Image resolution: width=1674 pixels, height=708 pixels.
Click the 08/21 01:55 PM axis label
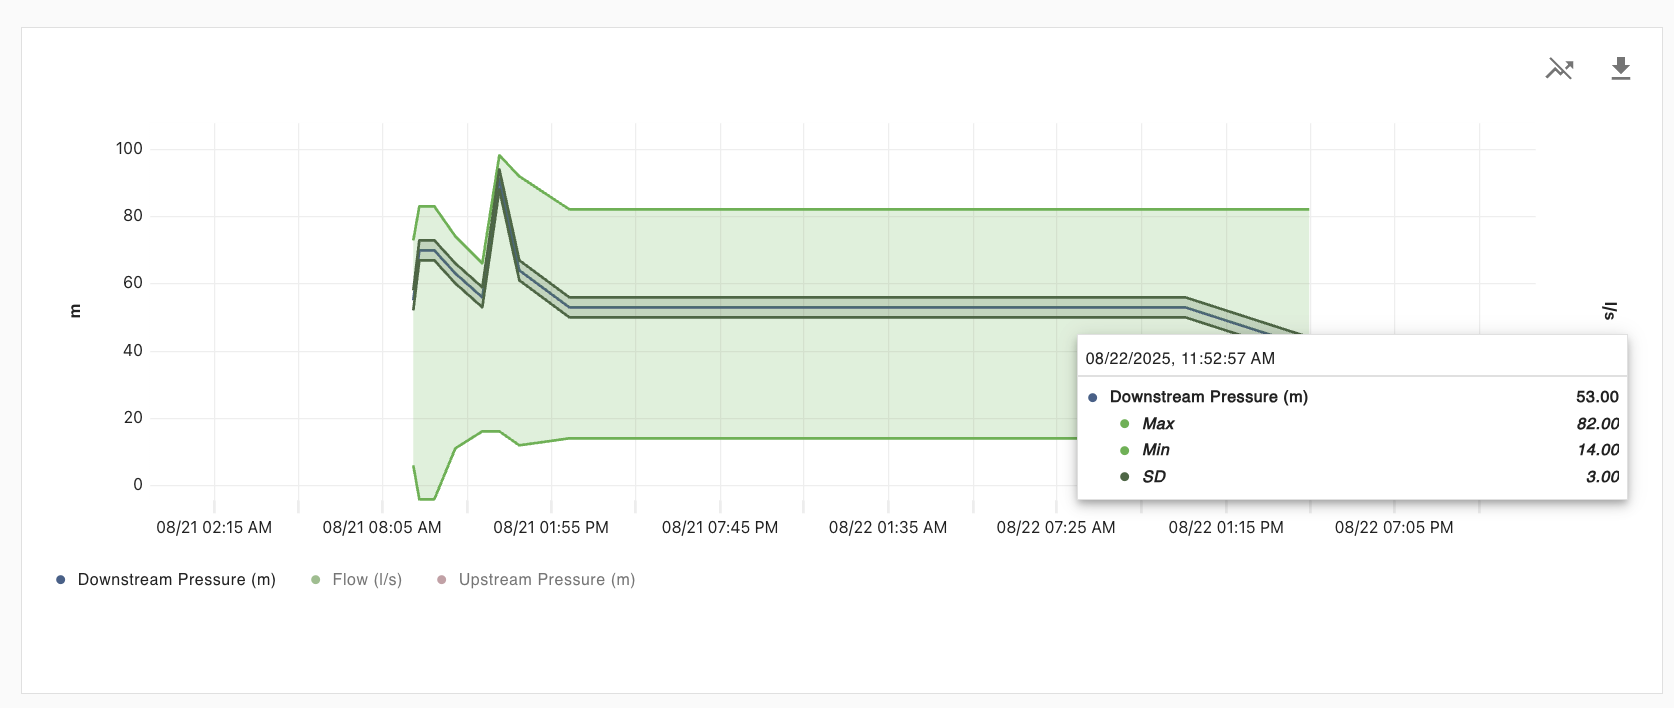(x=551, y=527)
